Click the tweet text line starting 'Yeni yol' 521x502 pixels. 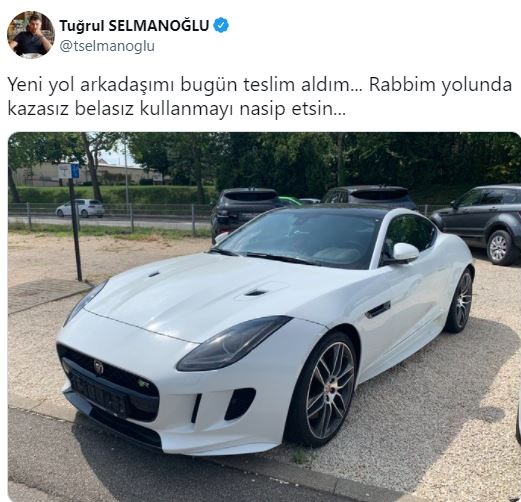(x=259, y=85)
